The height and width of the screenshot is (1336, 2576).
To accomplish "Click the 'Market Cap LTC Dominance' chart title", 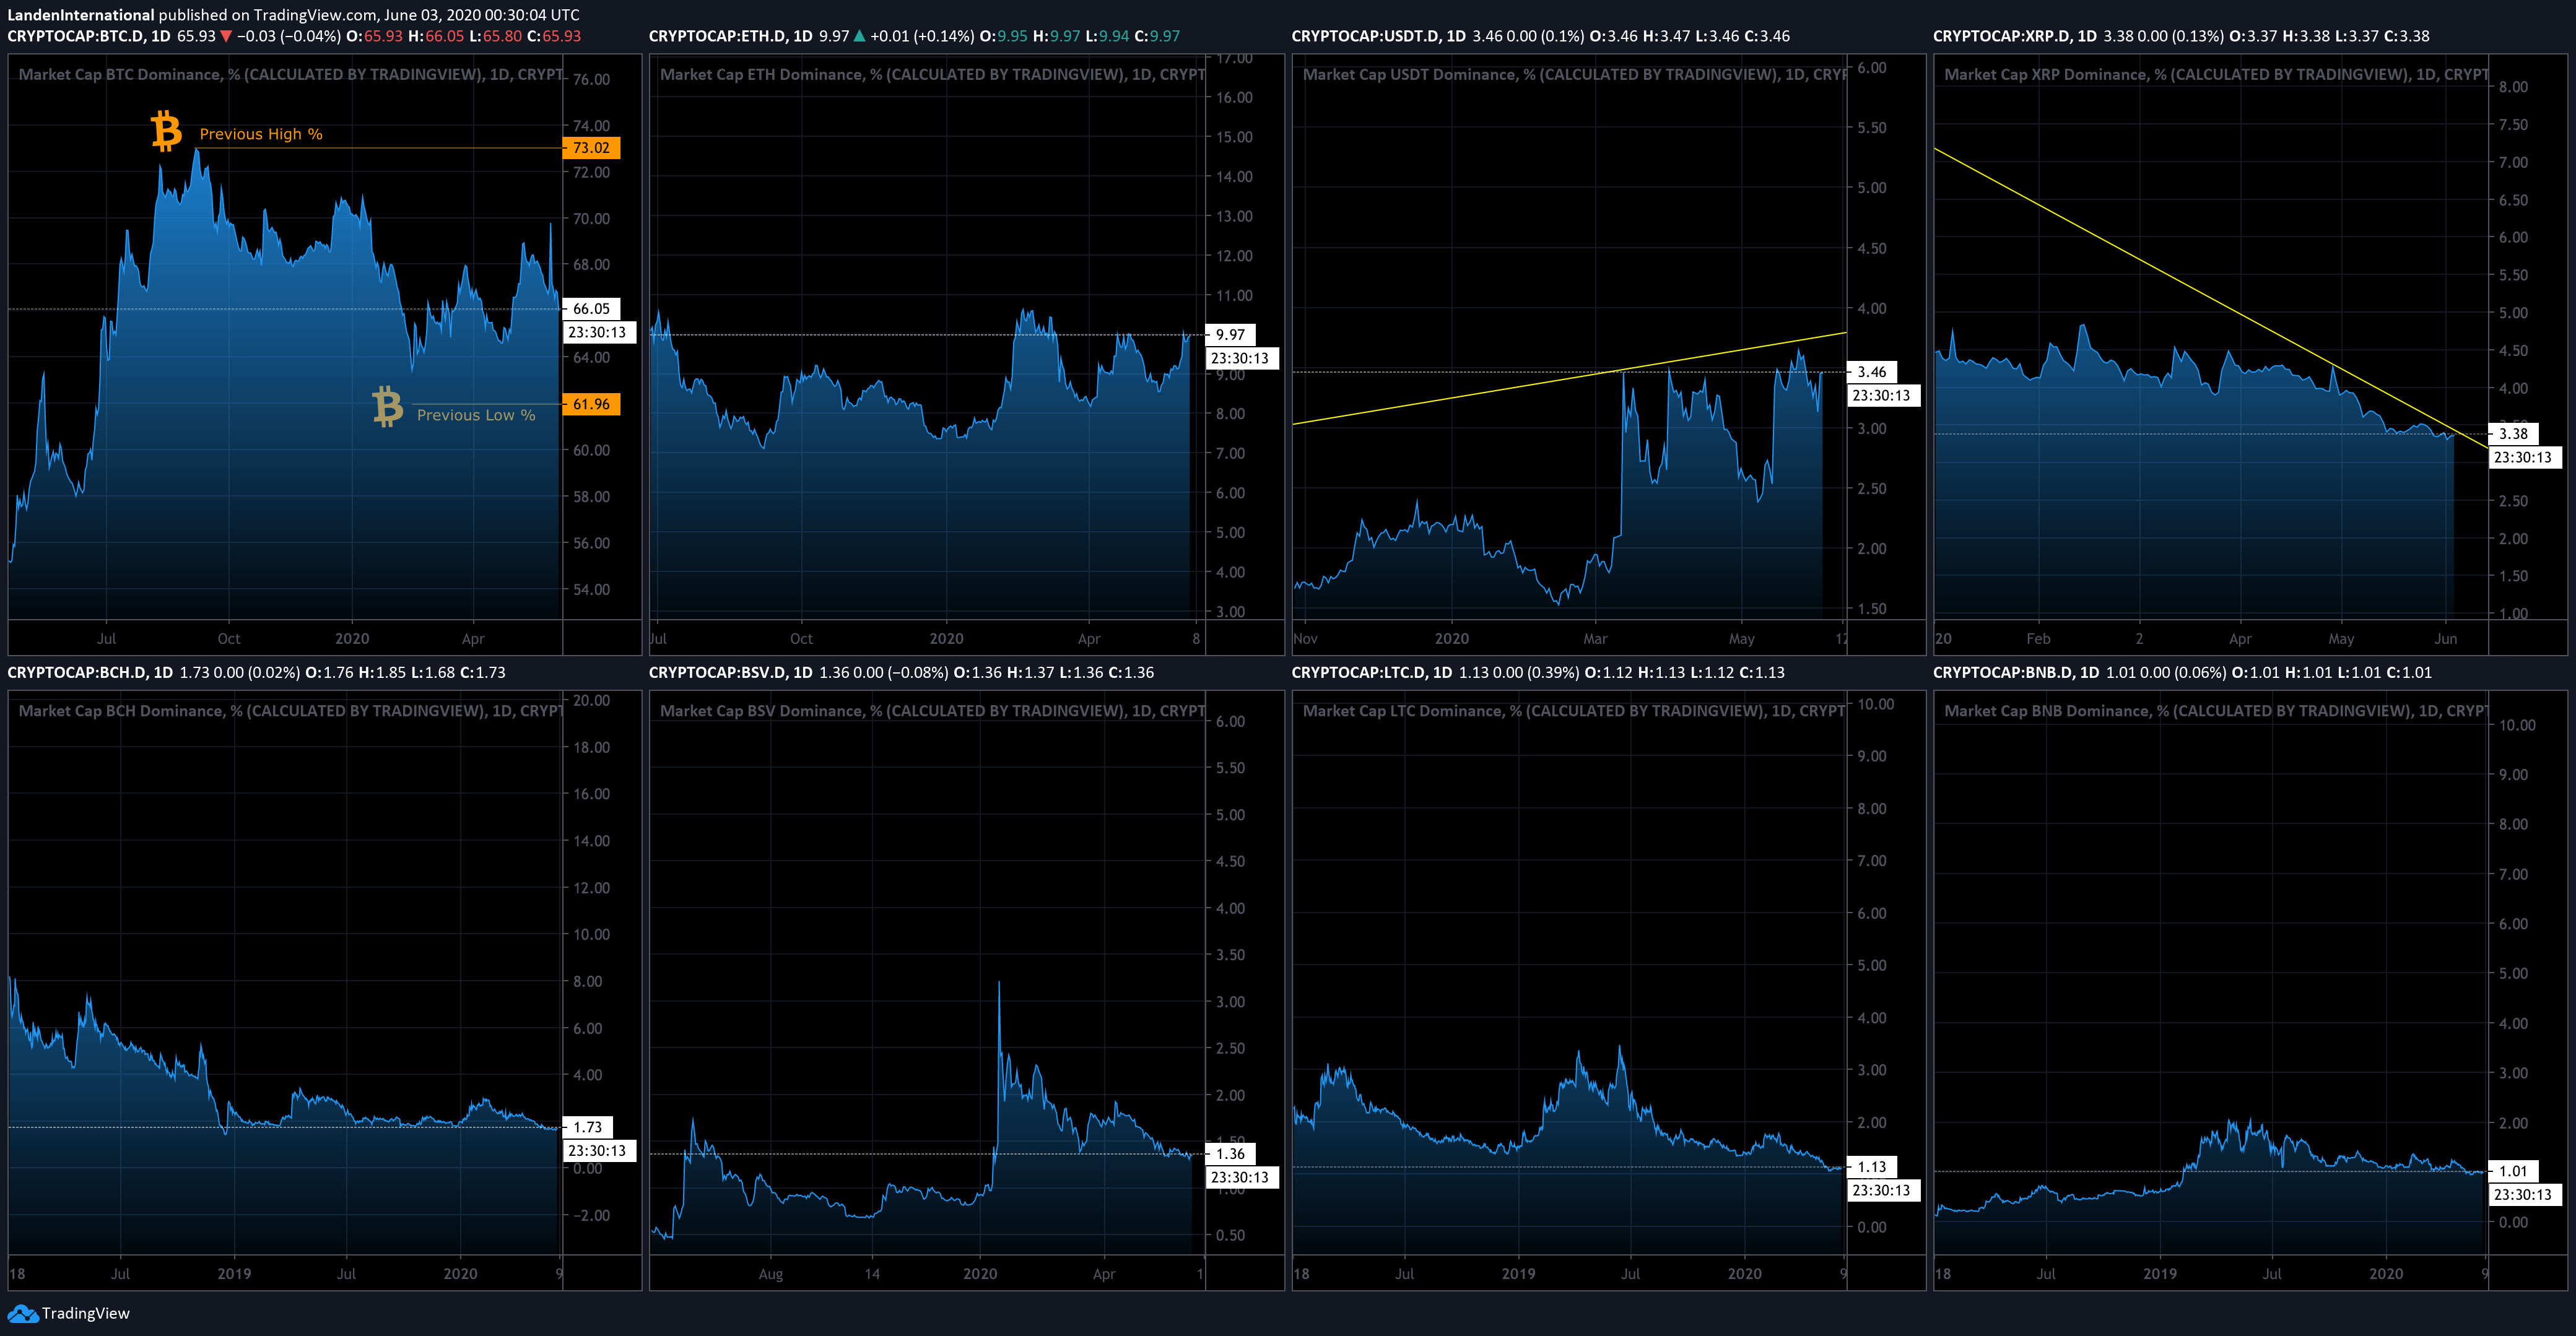I will click(1575, 711).
